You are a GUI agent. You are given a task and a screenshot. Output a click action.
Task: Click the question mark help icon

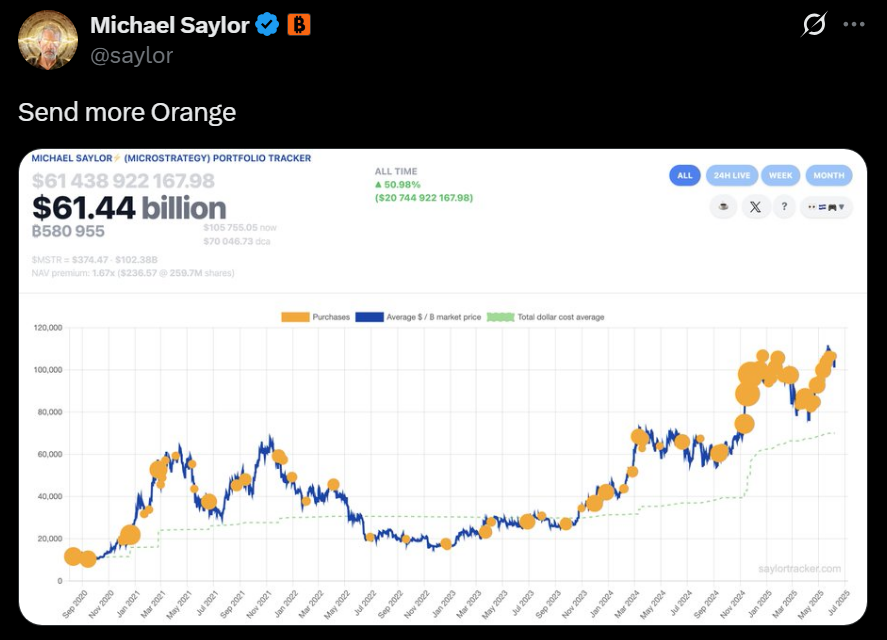coord(786,207)
